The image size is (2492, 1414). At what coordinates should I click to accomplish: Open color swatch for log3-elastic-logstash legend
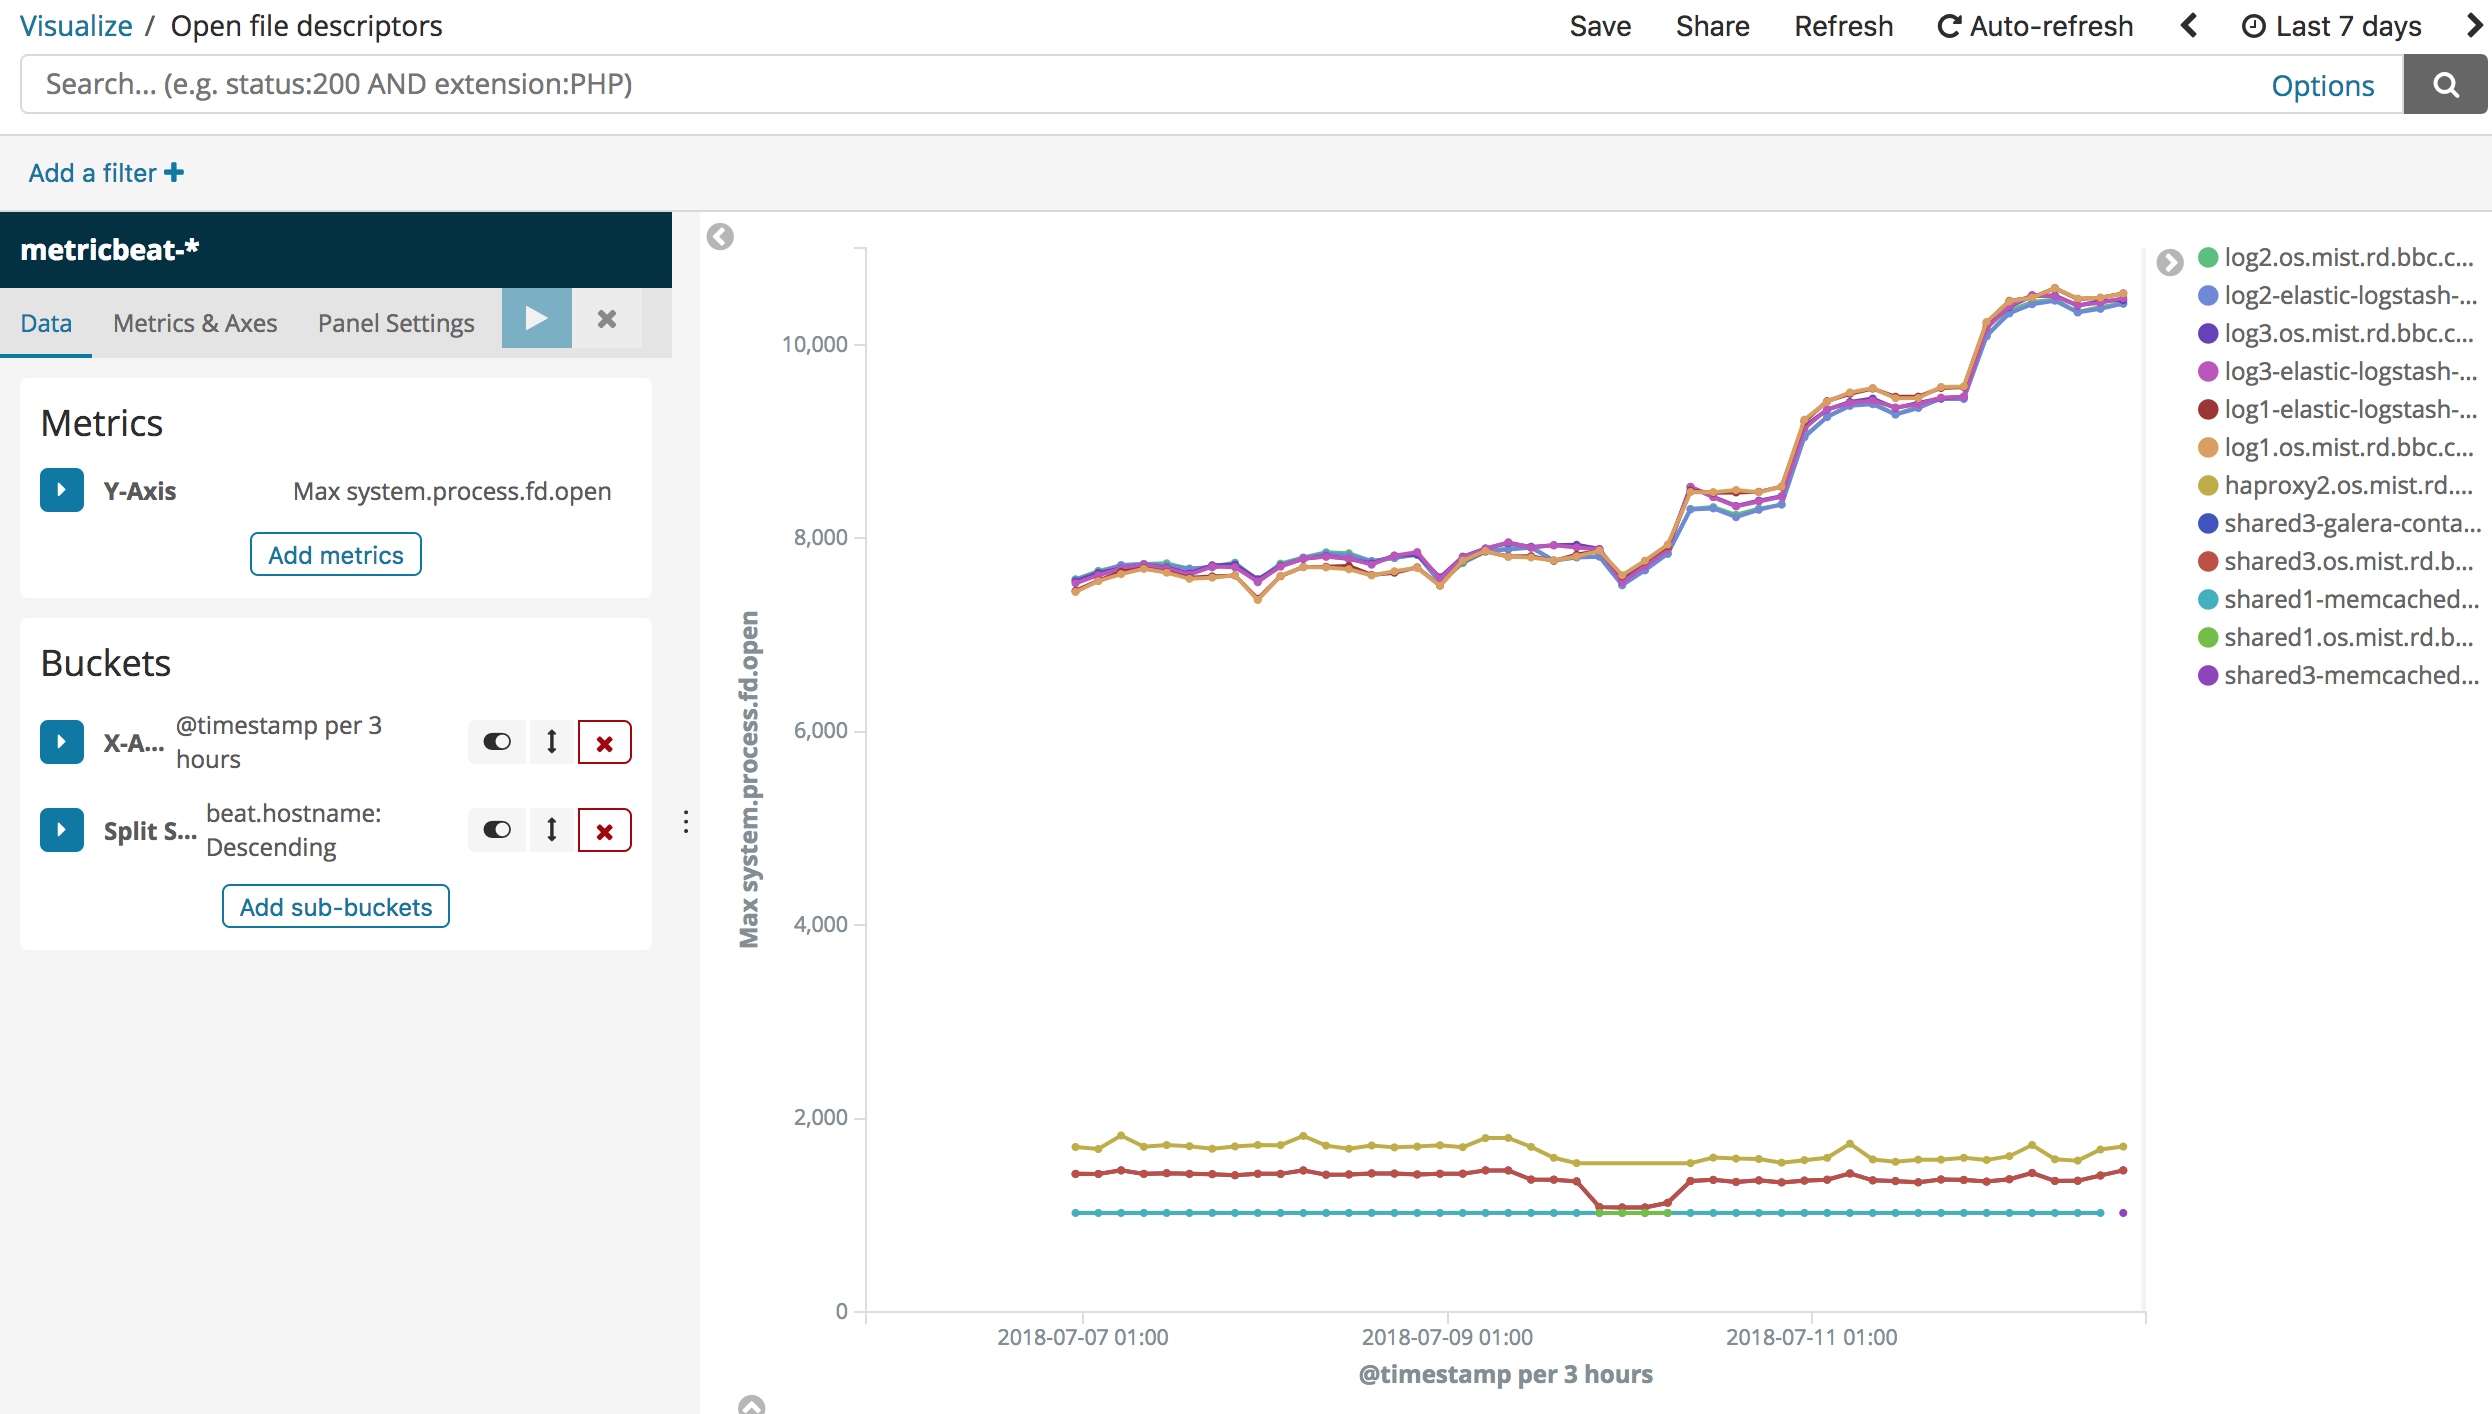click(2208, 372)
